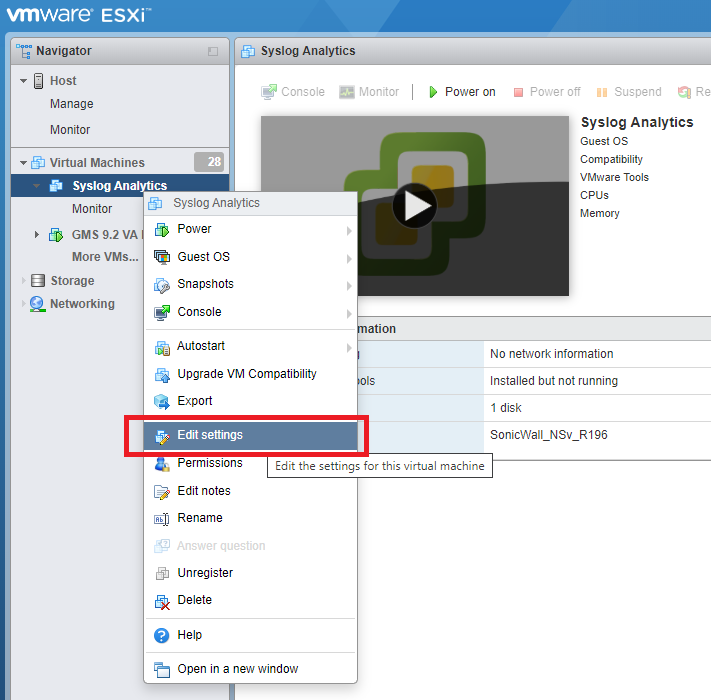Click the Export icon in context menu

tap(161, 401)
